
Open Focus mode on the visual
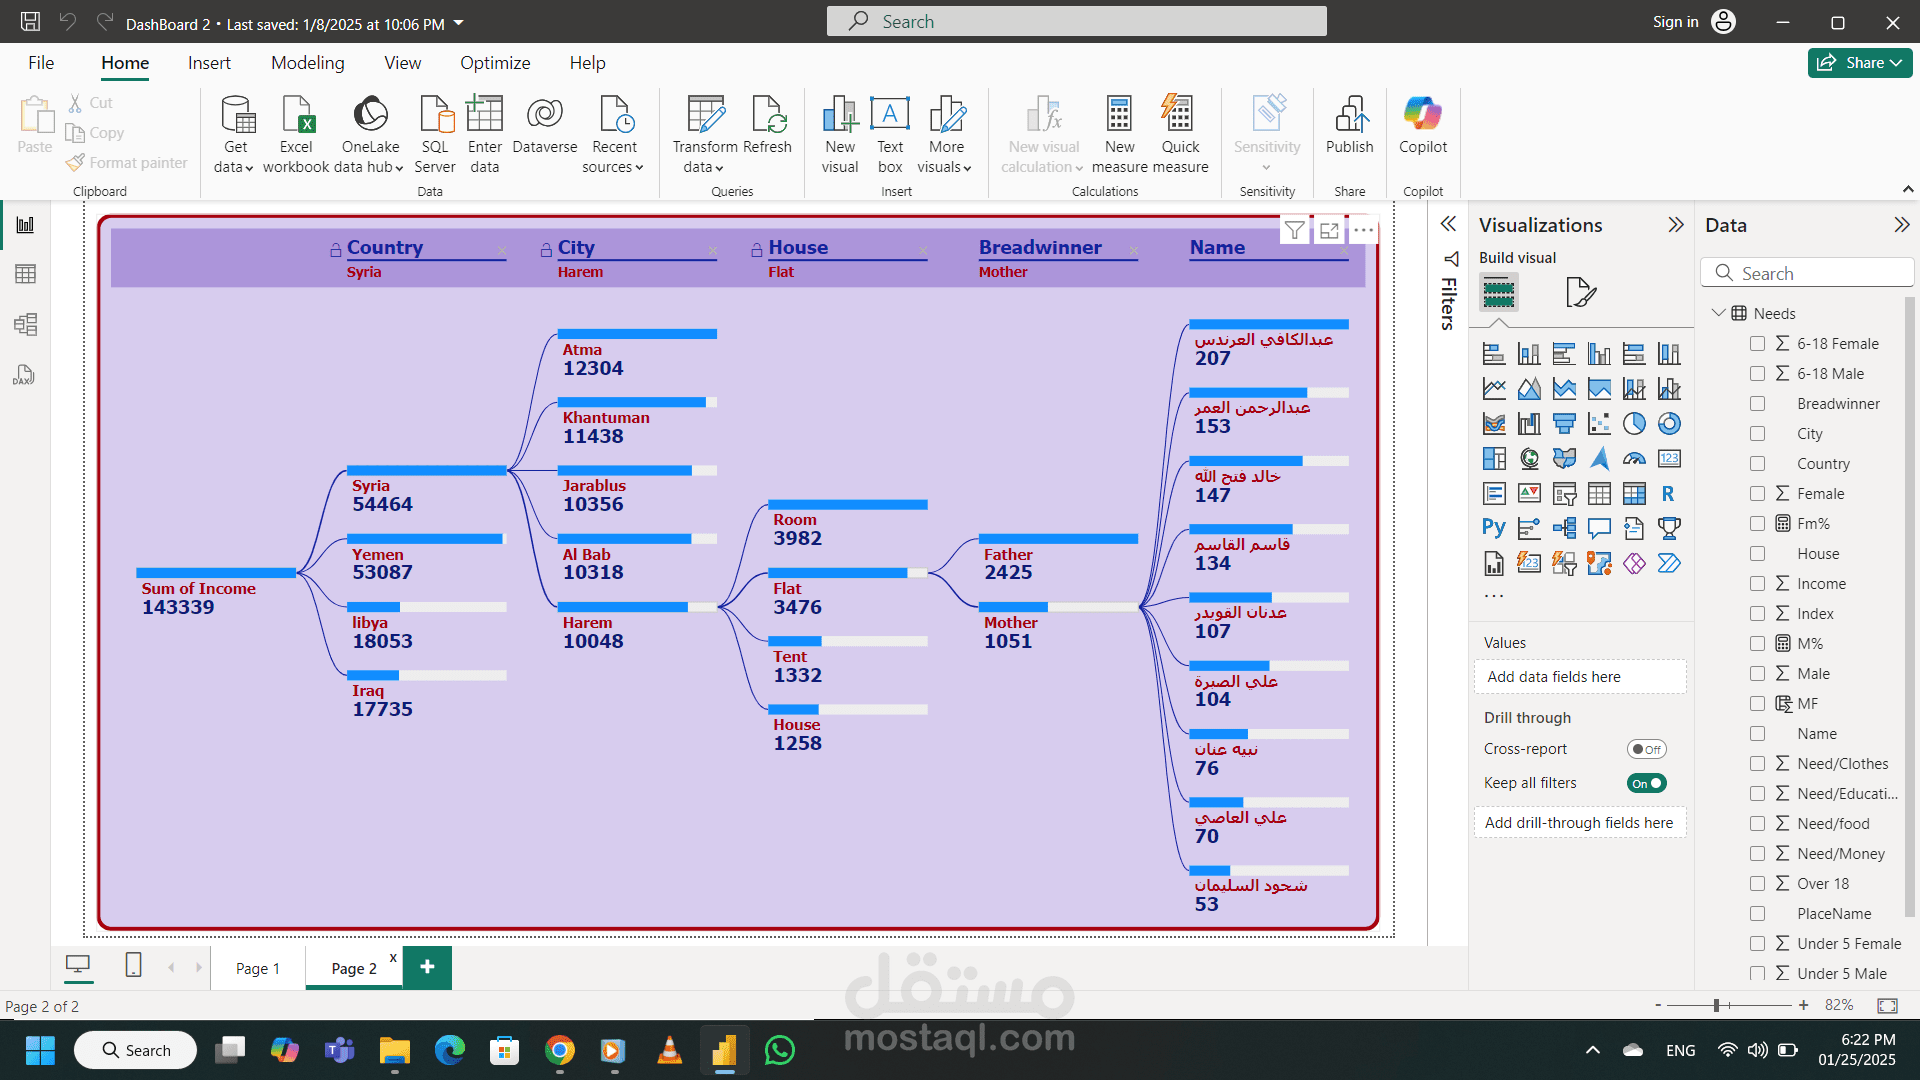pyautogui.click(x=1329, y=231)
